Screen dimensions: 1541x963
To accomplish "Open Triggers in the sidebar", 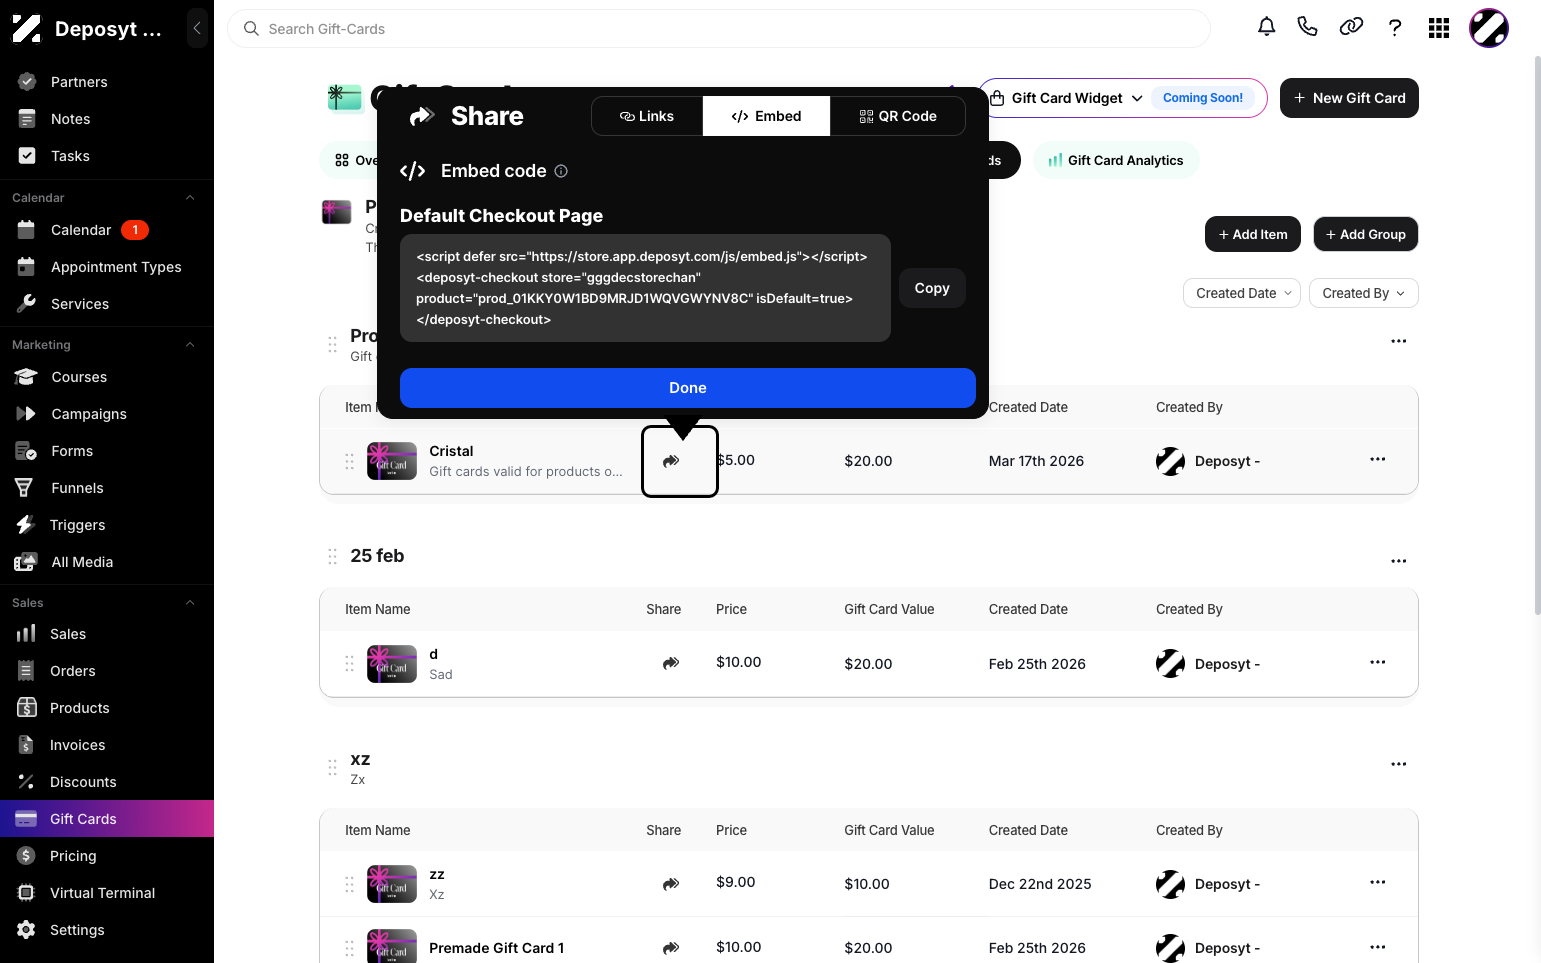I will [x=107, y=525].
